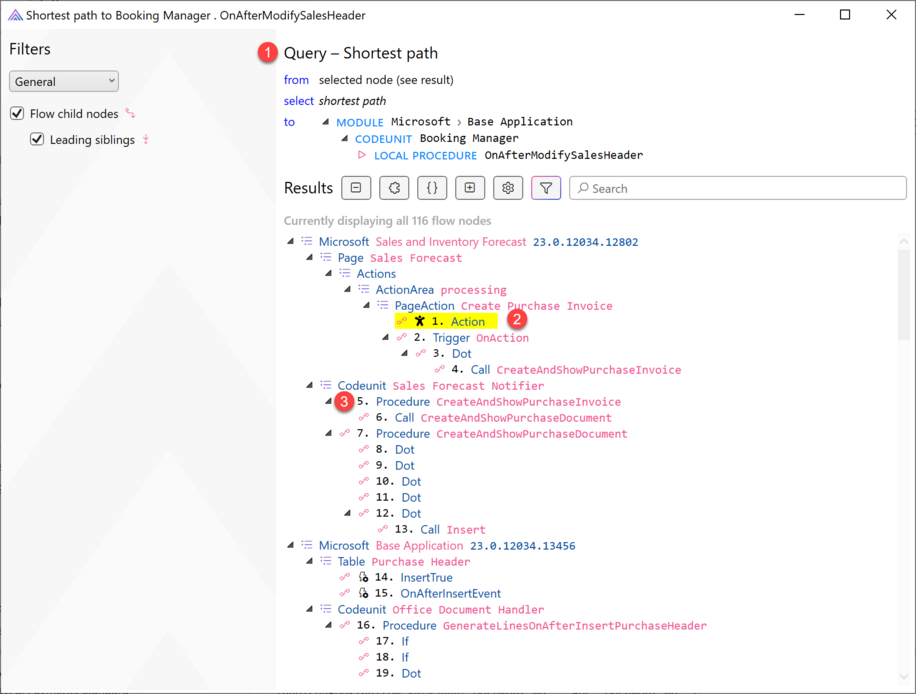Click the play triangle icon beside LOCAL PROCEDURE
The height and width of the screenshot is (694, 916).
362,155
